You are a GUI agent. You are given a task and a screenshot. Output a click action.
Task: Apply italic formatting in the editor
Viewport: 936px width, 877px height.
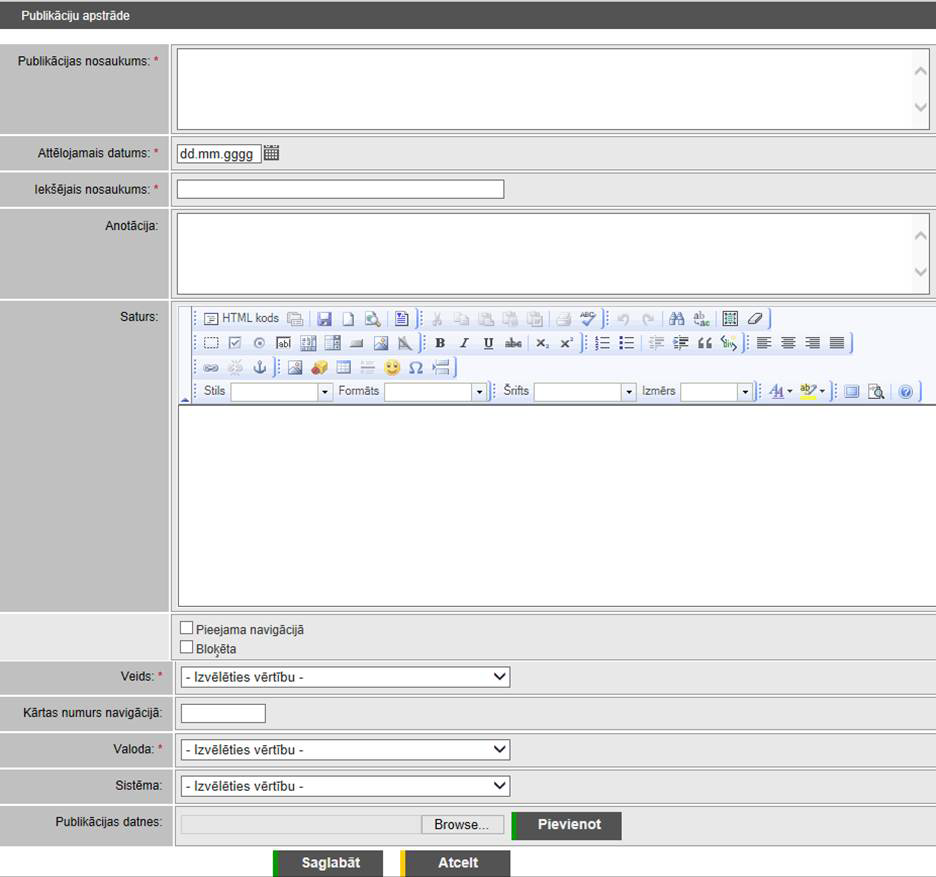point(464,343)
